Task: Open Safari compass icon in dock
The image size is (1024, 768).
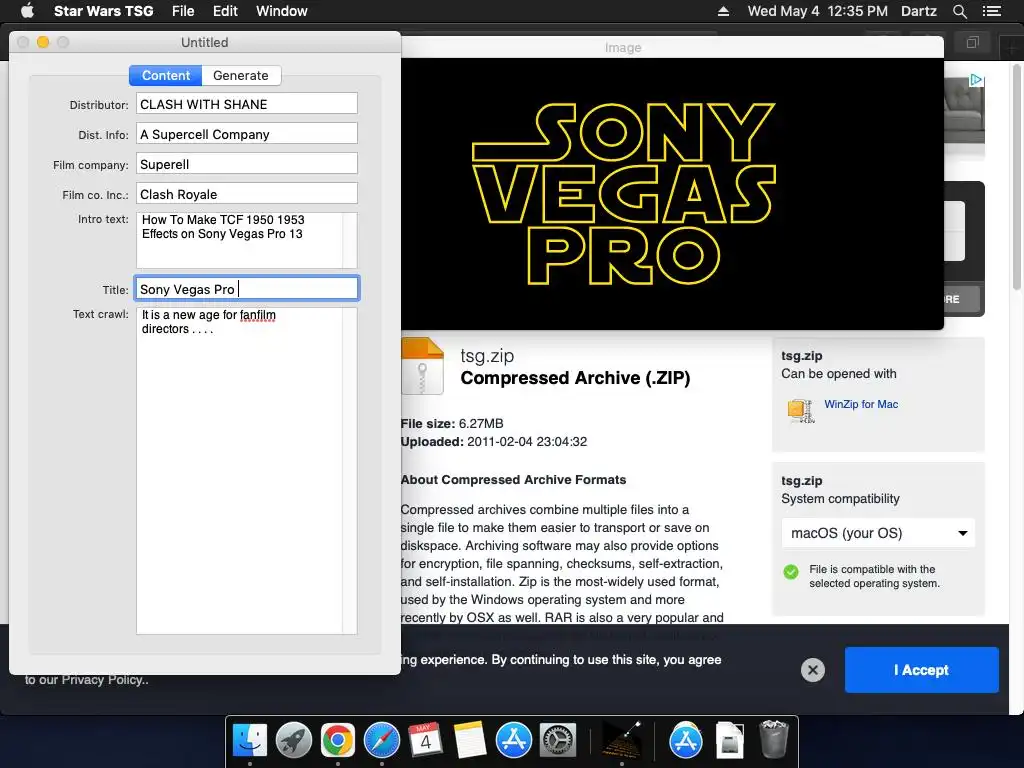Action: [381, 741]
